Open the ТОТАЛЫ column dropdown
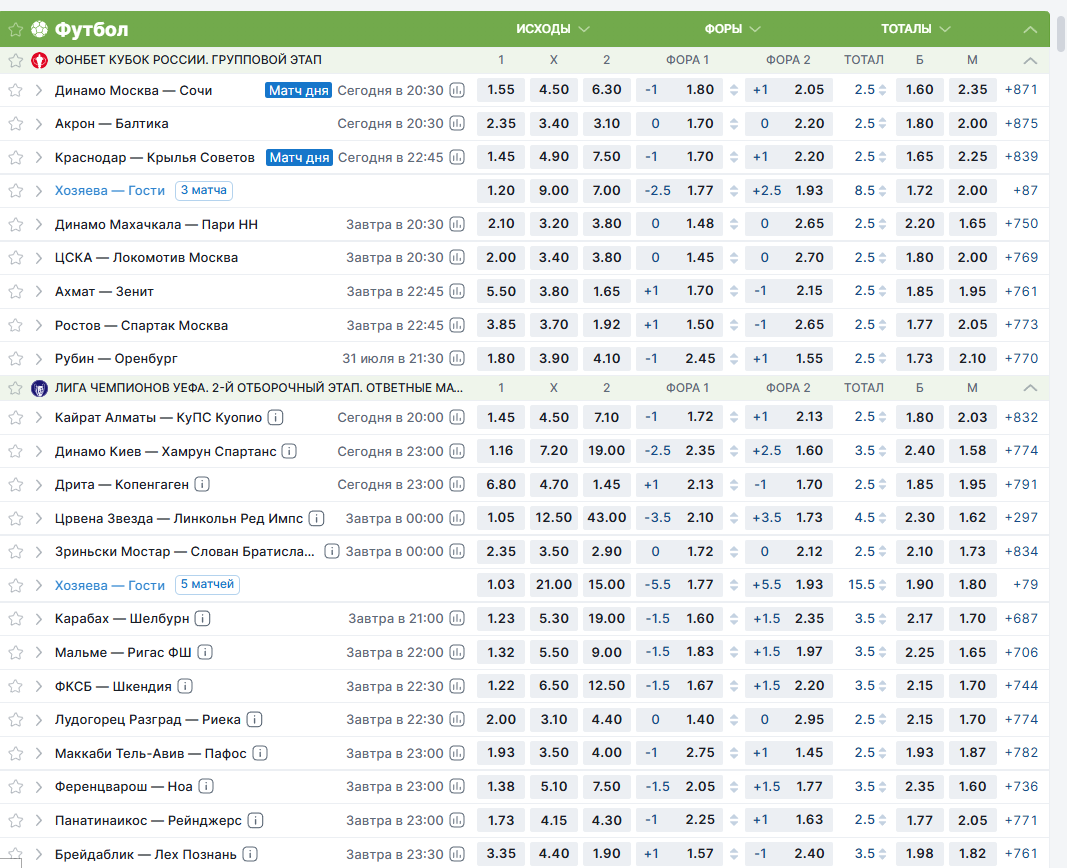 [915, 29]
